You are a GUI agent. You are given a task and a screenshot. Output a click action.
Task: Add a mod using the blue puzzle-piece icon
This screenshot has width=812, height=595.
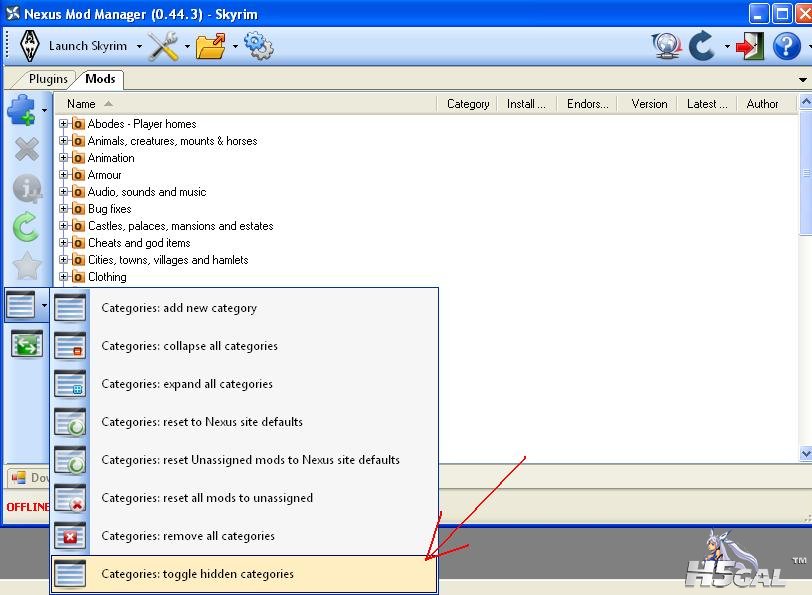tap(22, 110)
